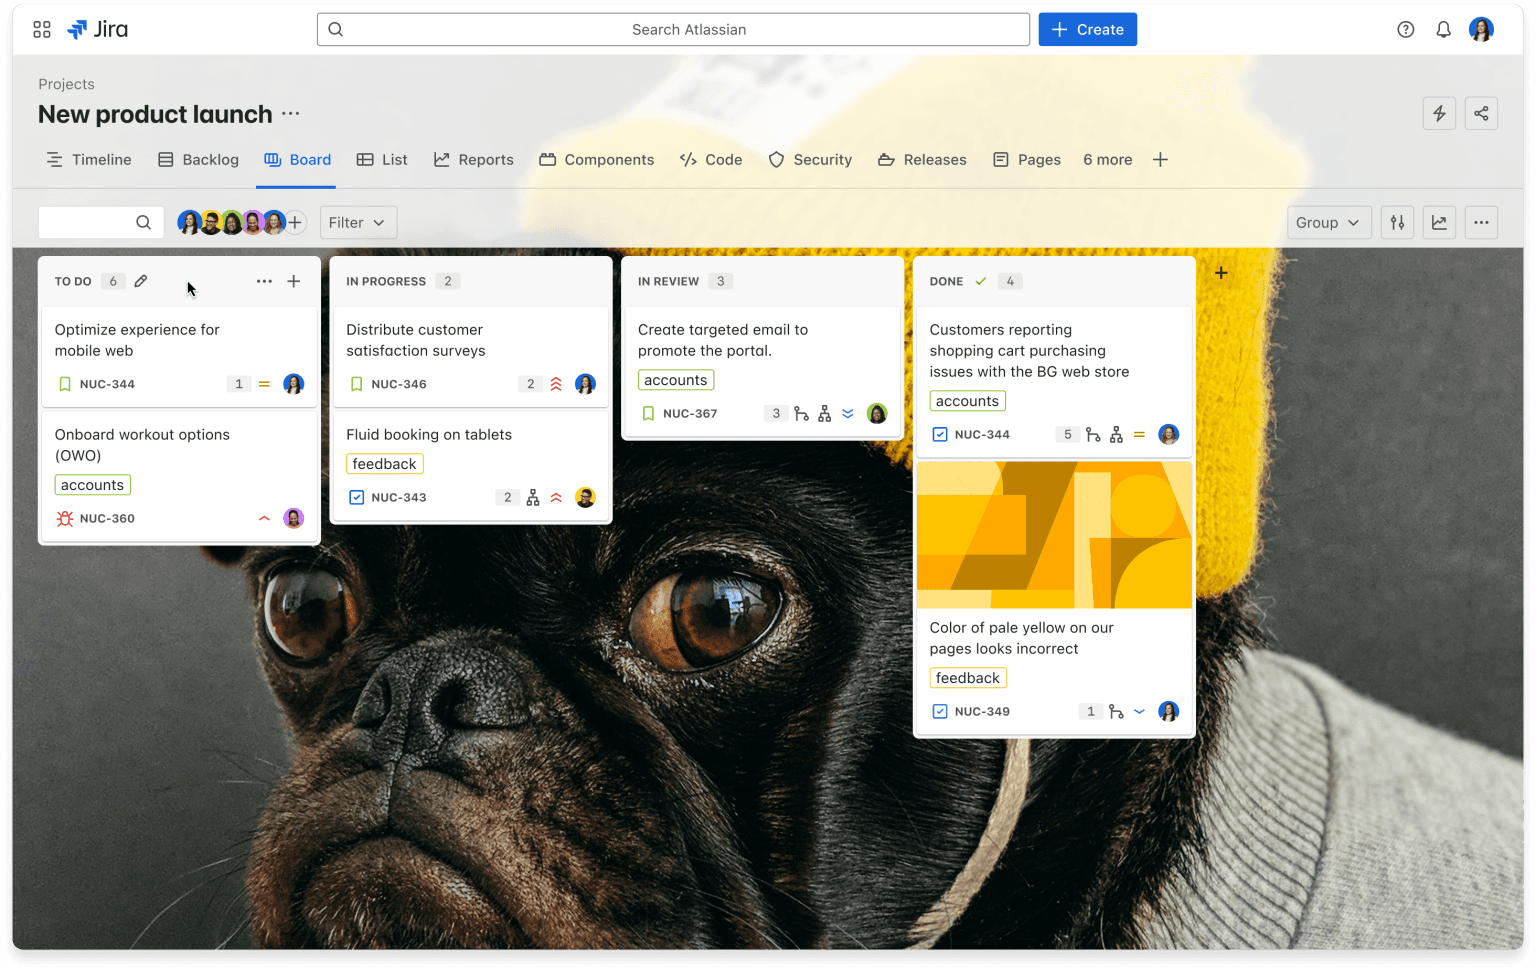Screen dimensions: 1536x970
Task: Check the NUC-349 task checkbox
Action: pos(939,711)
